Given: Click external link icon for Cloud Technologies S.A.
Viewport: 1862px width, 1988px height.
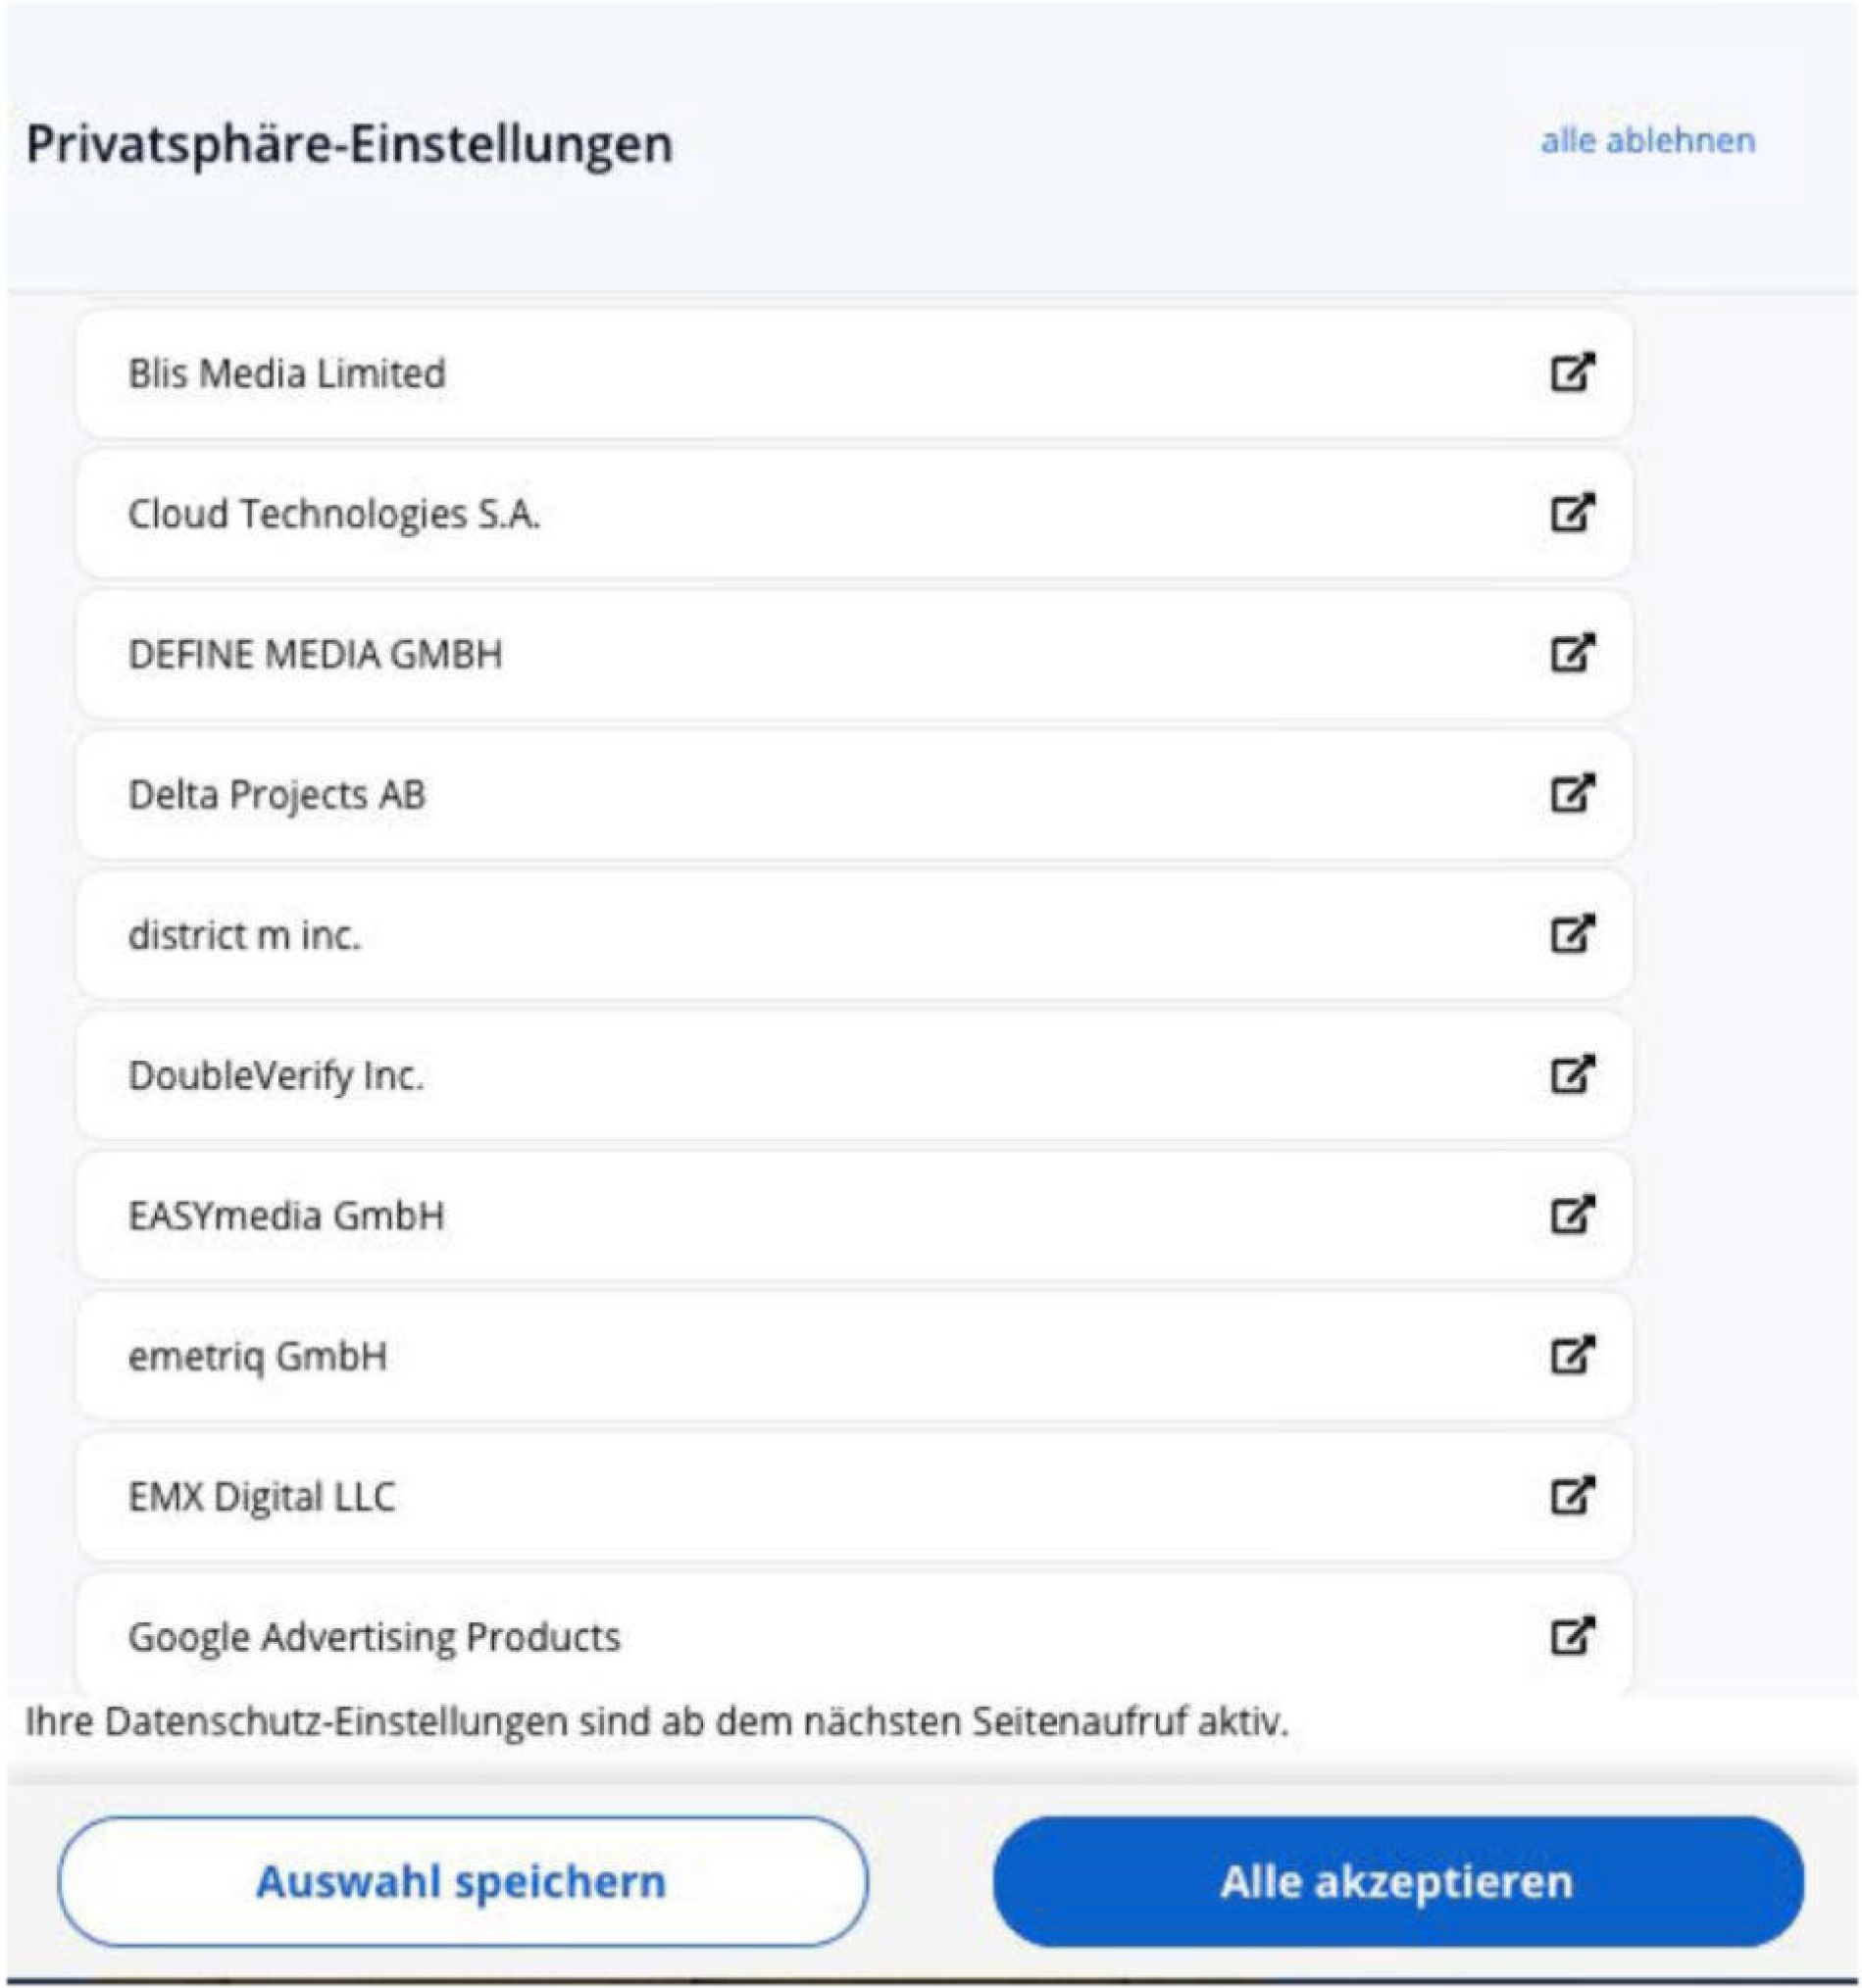Looking at the screenshot, I should [x=1571, y=513].
